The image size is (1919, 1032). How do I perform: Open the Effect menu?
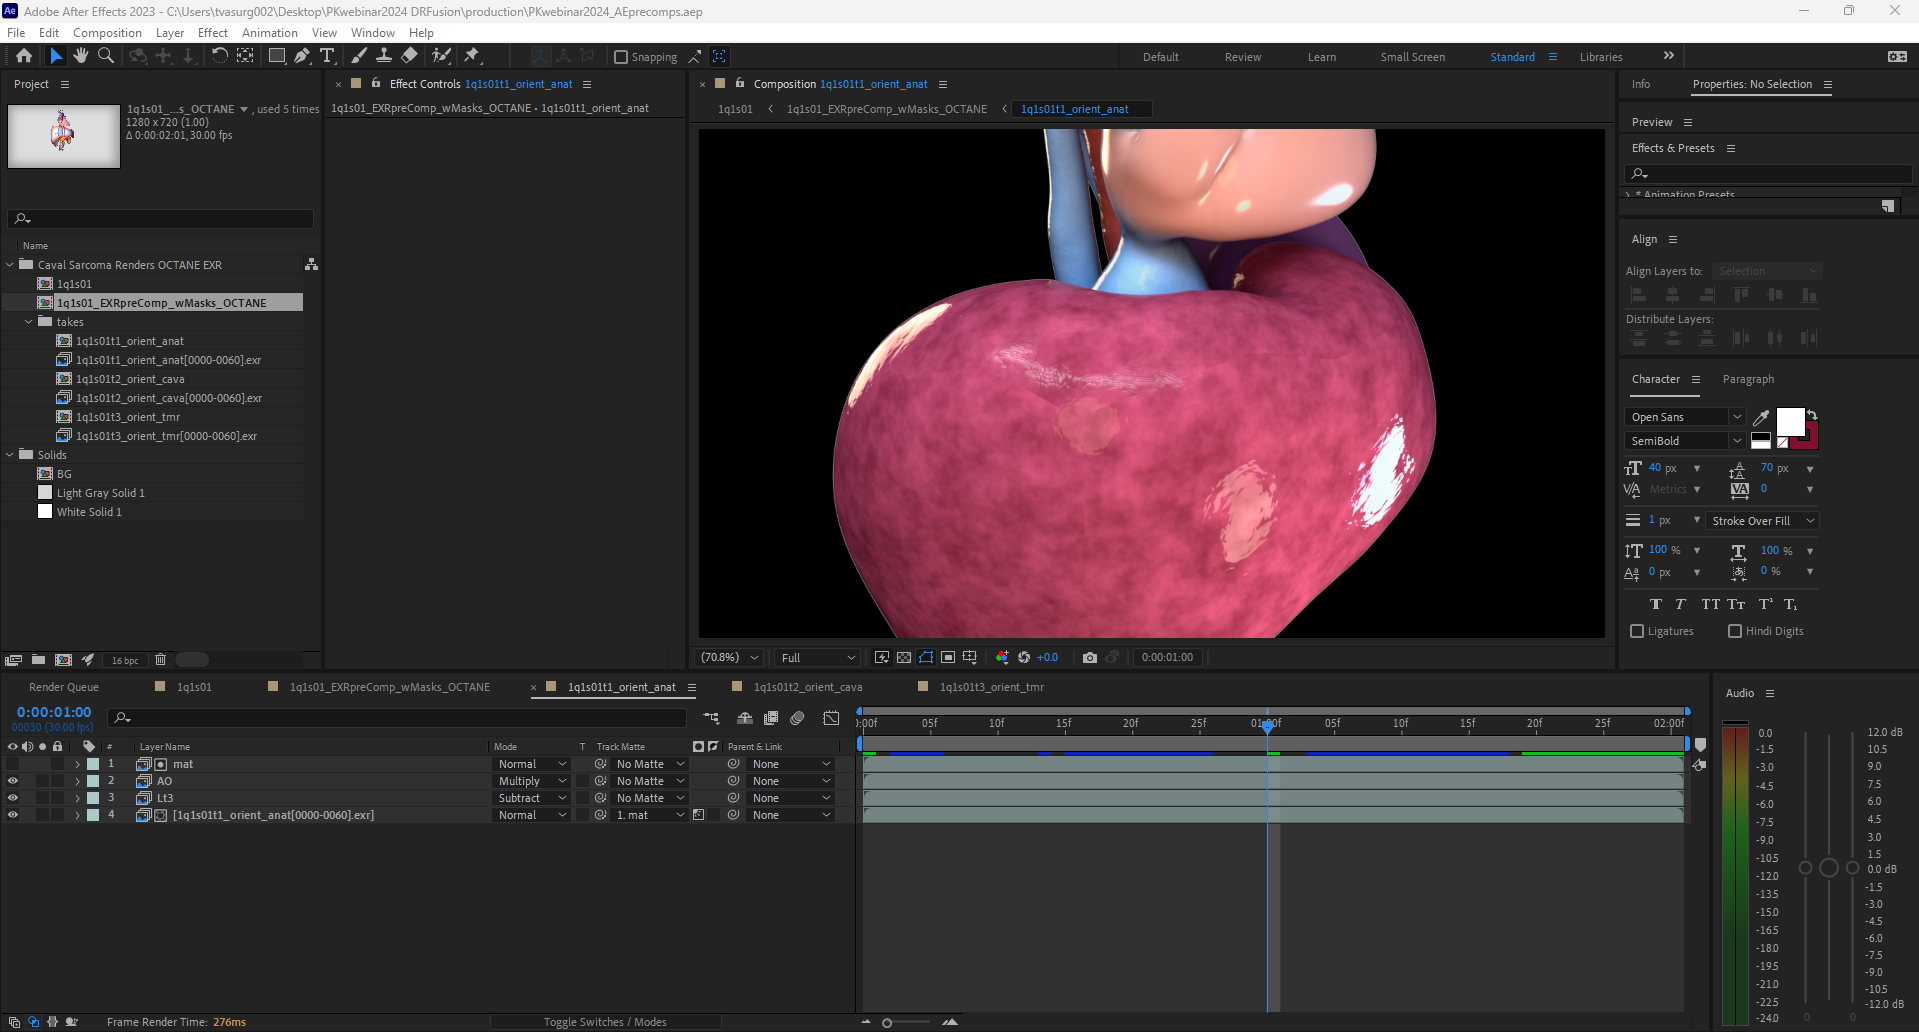213,33
